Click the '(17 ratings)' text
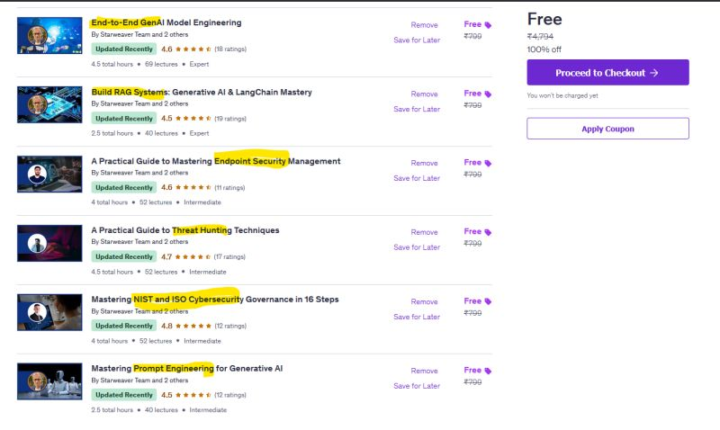The image size is (720, 430). click(x=230, y=257)
